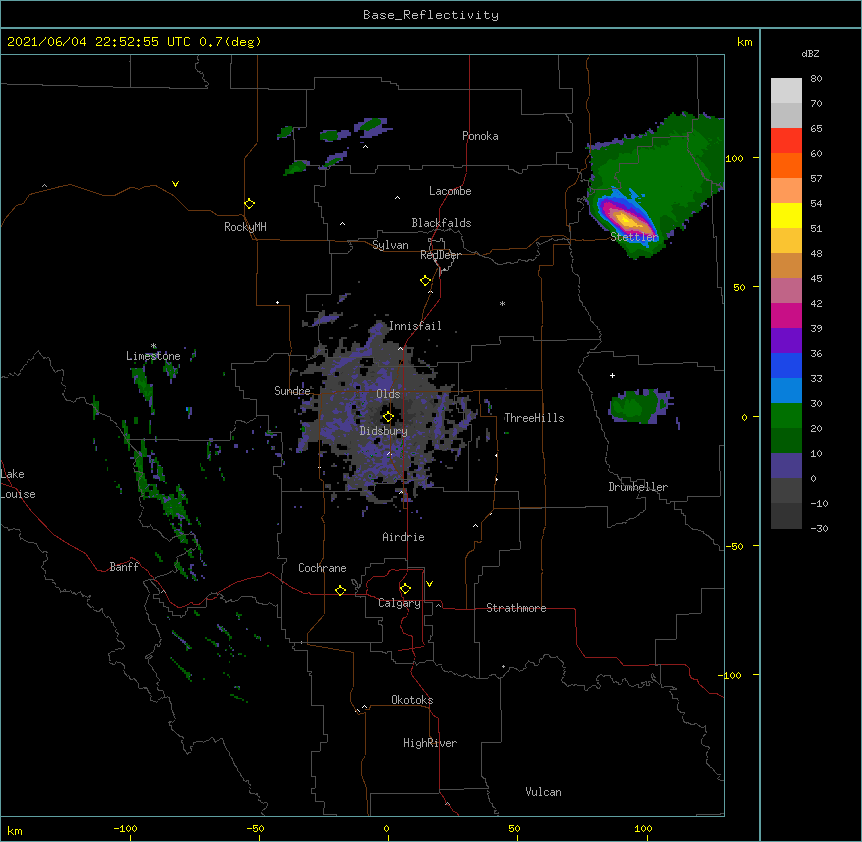Click the Lacombe city label
Image resolution: width=862 pixels, height=842 pixels.
(450, 191)
